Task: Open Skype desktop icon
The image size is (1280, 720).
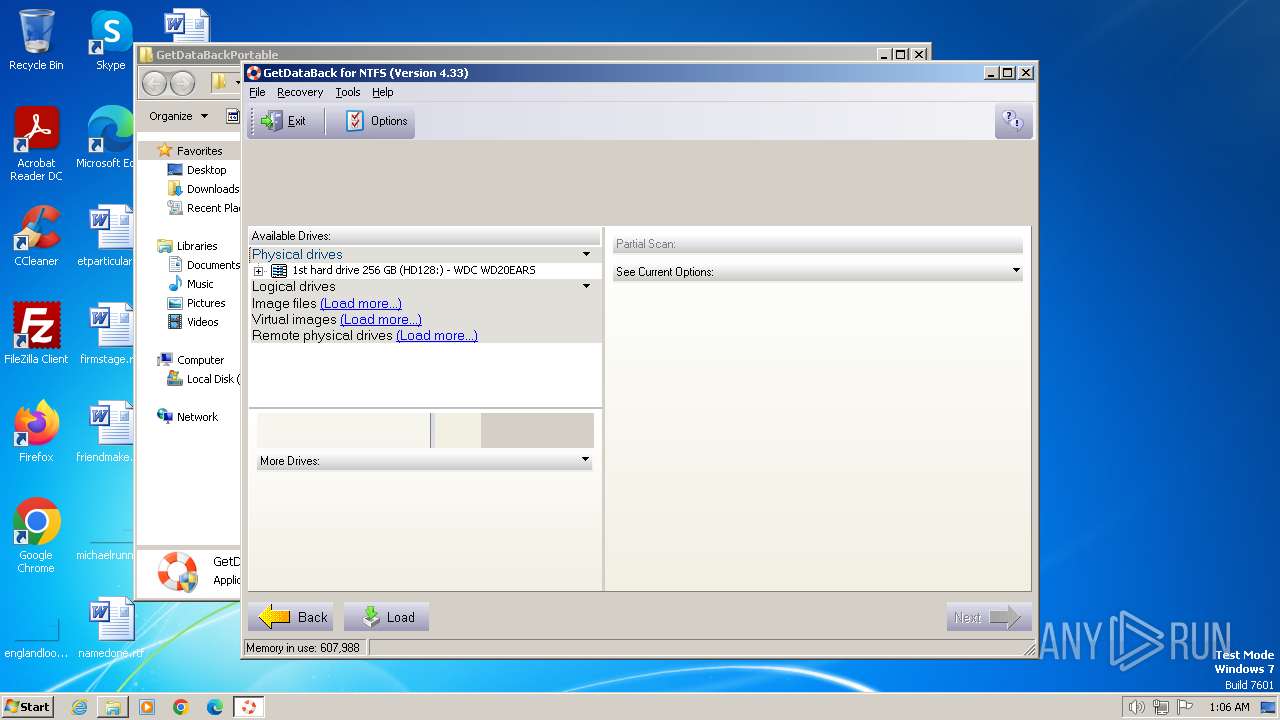Action: click(110, 40)
